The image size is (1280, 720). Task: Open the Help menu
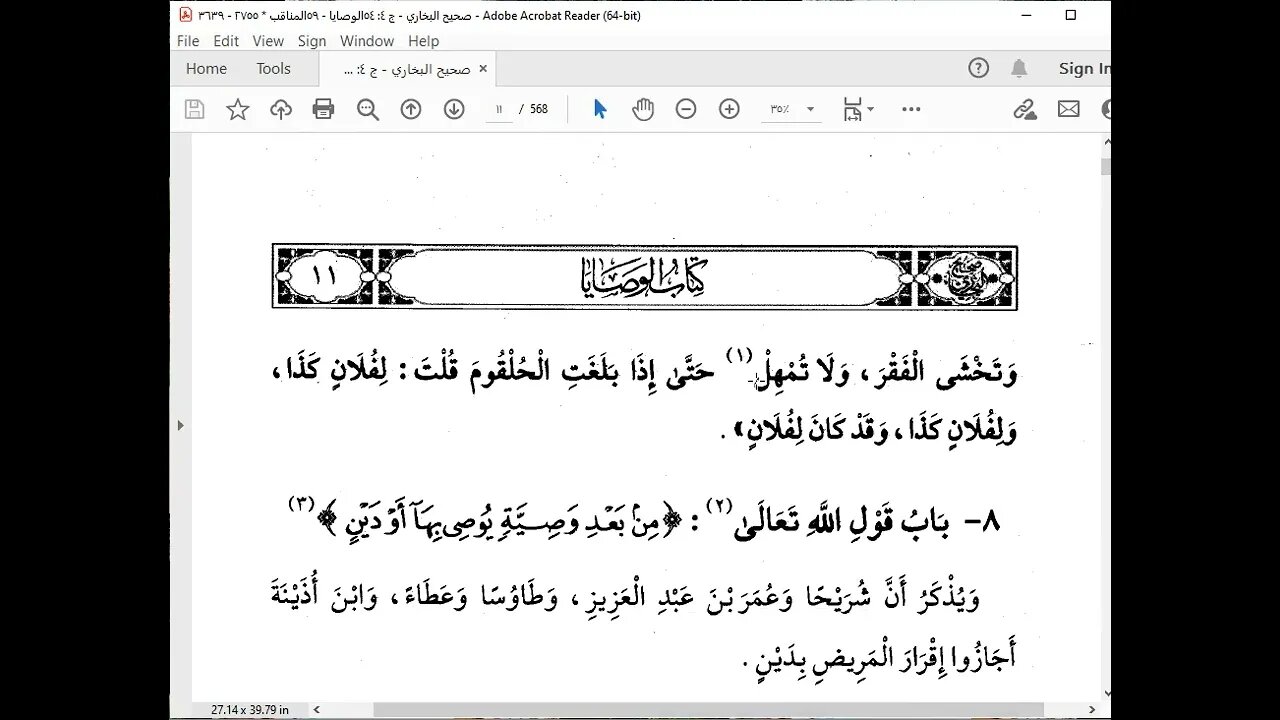(423, 41)
